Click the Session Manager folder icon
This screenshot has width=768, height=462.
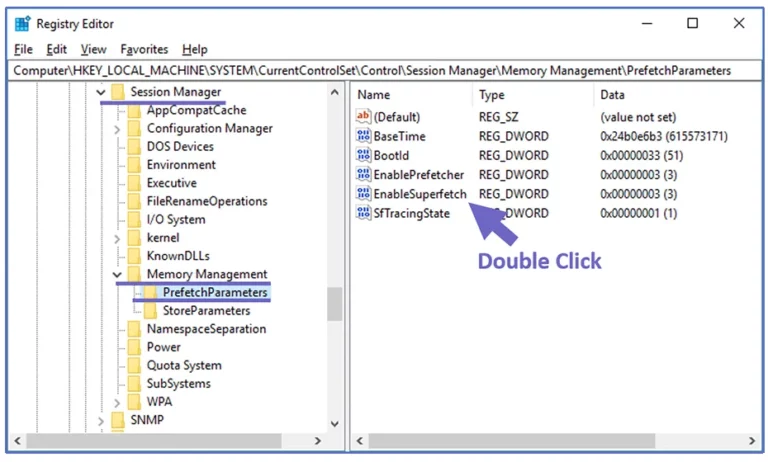[x=118, y=92]
